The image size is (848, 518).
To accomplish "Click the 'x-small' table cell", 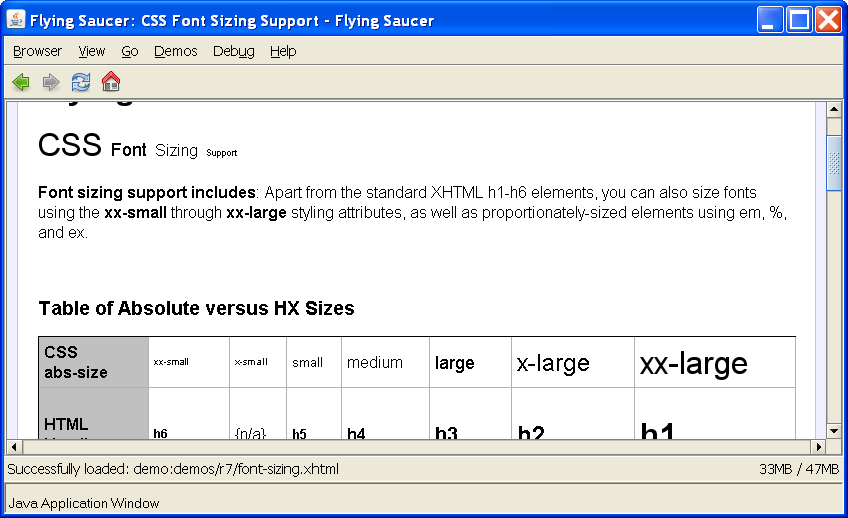I will 258,362.
